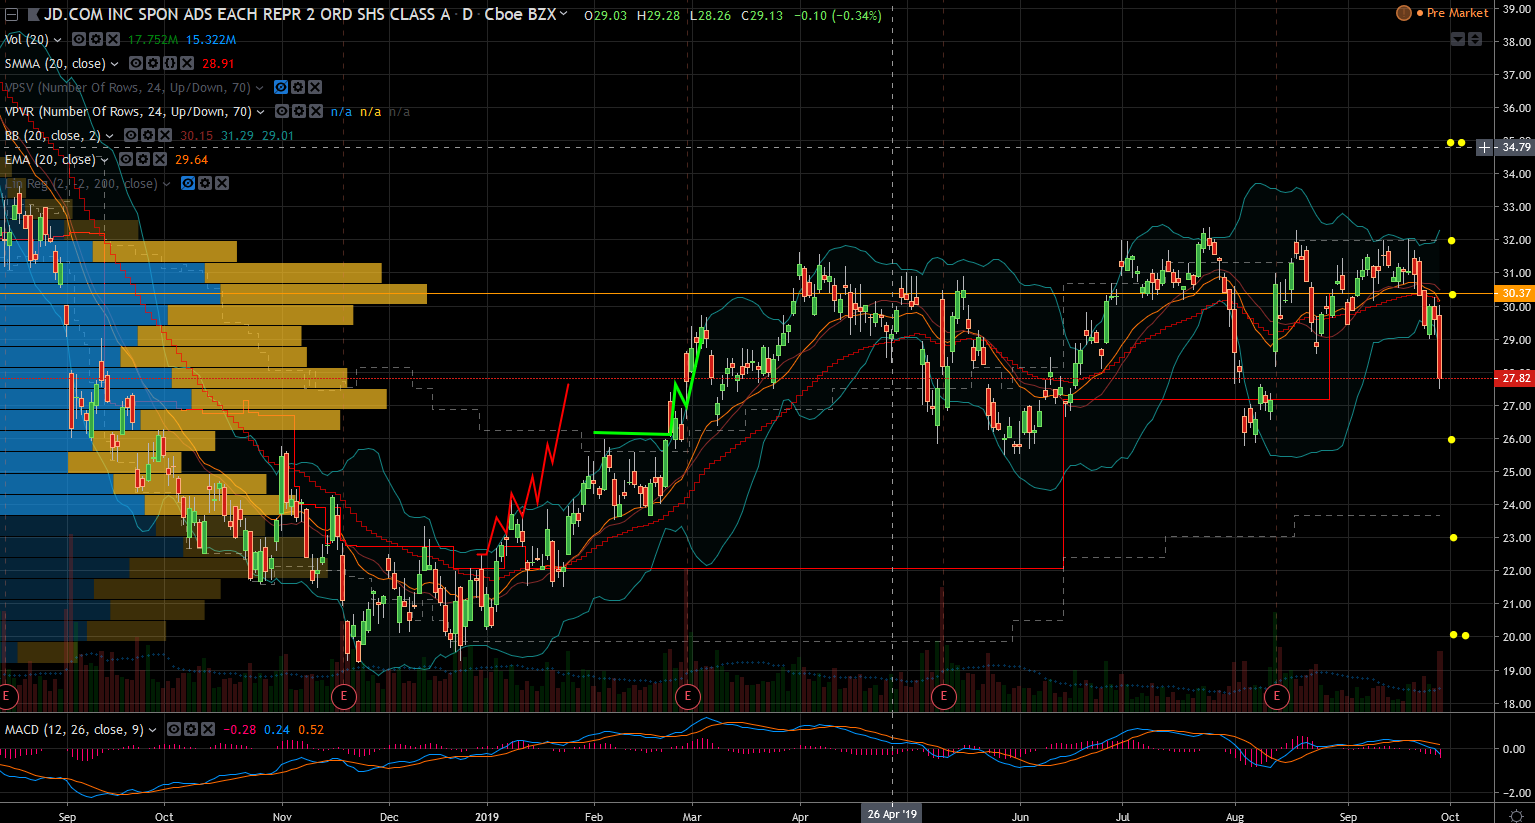Open settings for the Vol (20) indicator
This screenshot has height=823, width=1535.
pyautogui.click(x=96, y=40)
